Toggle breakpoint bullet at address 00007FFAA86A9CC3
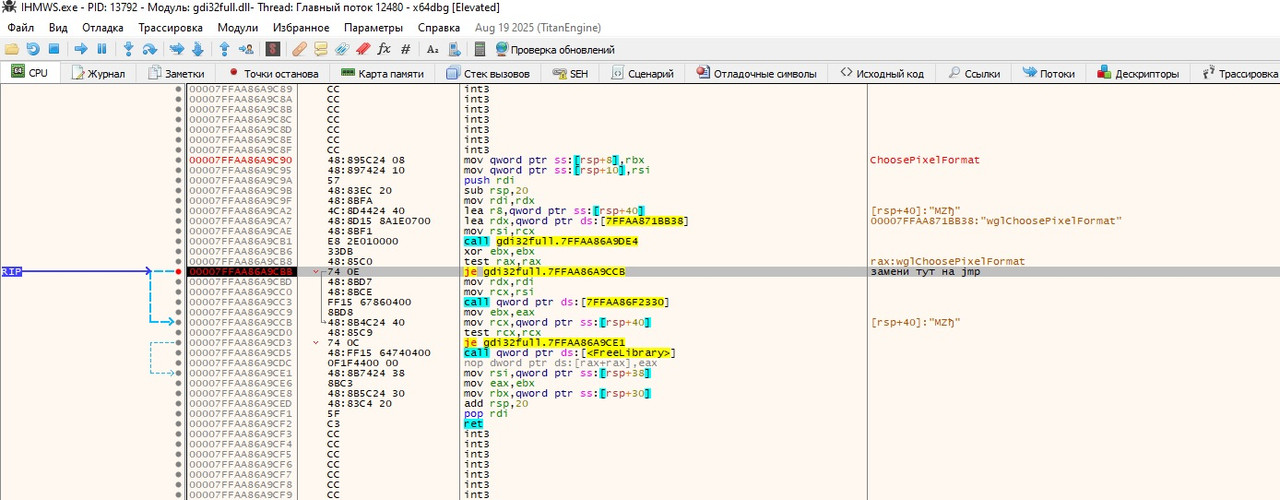 tap(179, 302)
